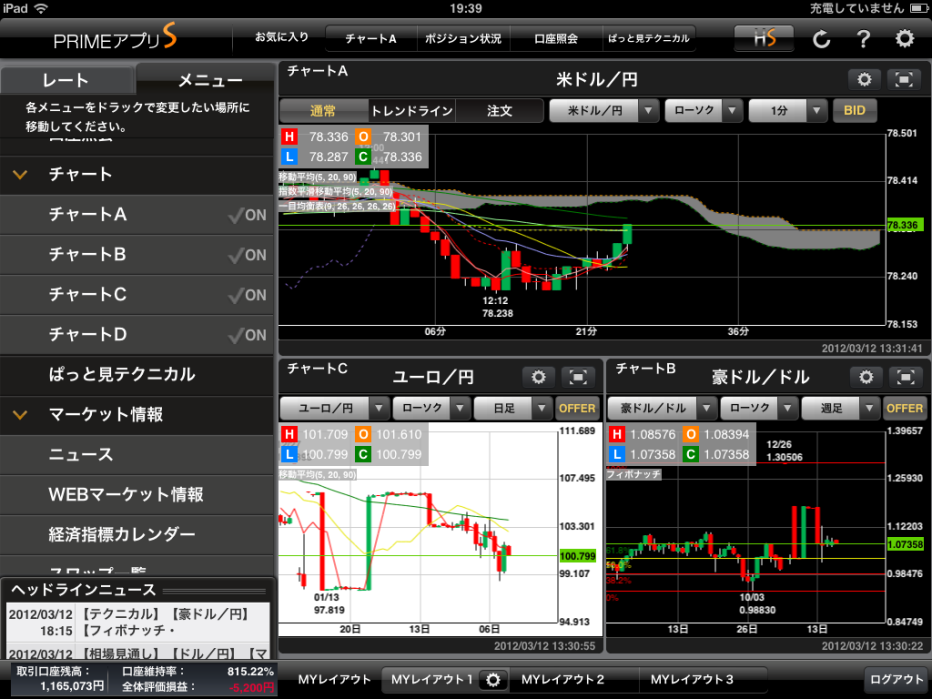932x699 pixels.
Task: Open help via question mark icon
Action: tap(863, 40)
